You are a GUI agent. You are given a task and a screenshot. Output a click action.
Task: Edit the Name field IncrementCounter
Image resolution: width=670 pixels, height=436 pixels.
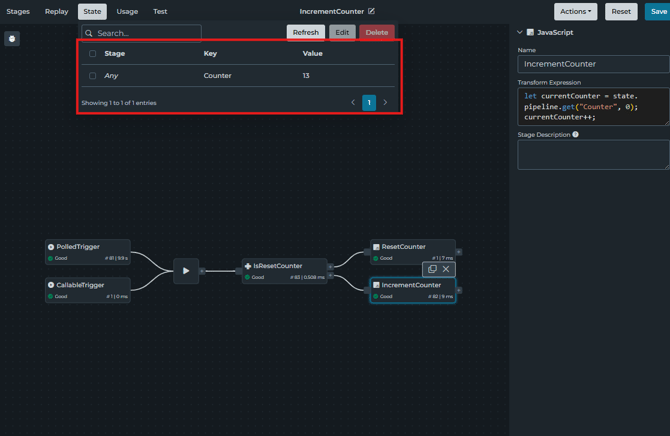[x=594, y=64]
